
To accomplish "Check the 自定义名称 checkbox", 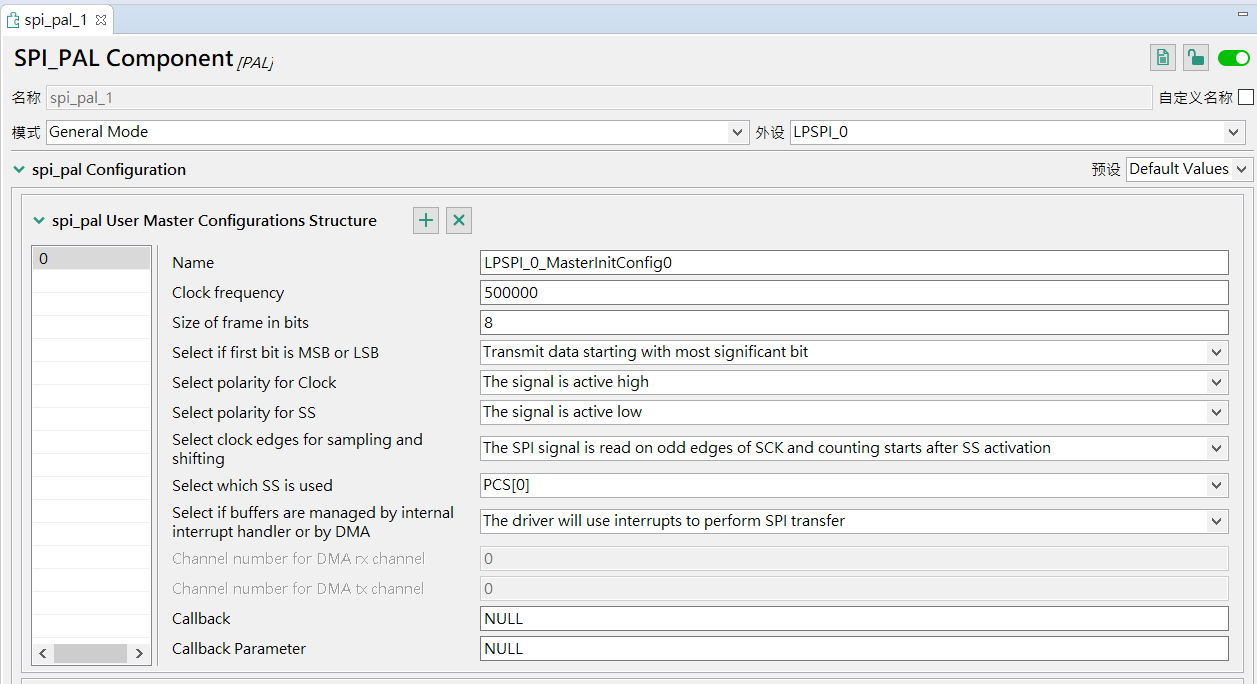I will tap(1245, 97).
